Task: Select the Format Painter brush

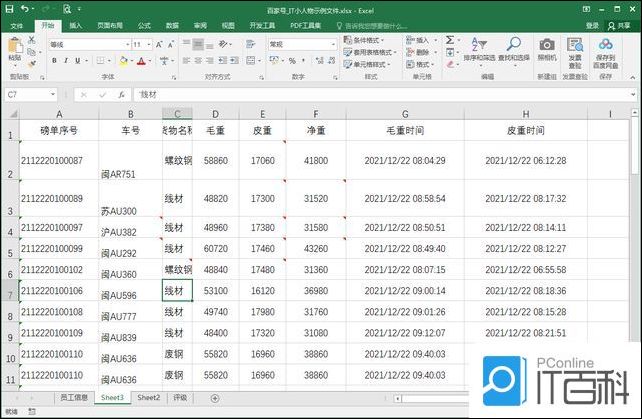Action: 32,63
